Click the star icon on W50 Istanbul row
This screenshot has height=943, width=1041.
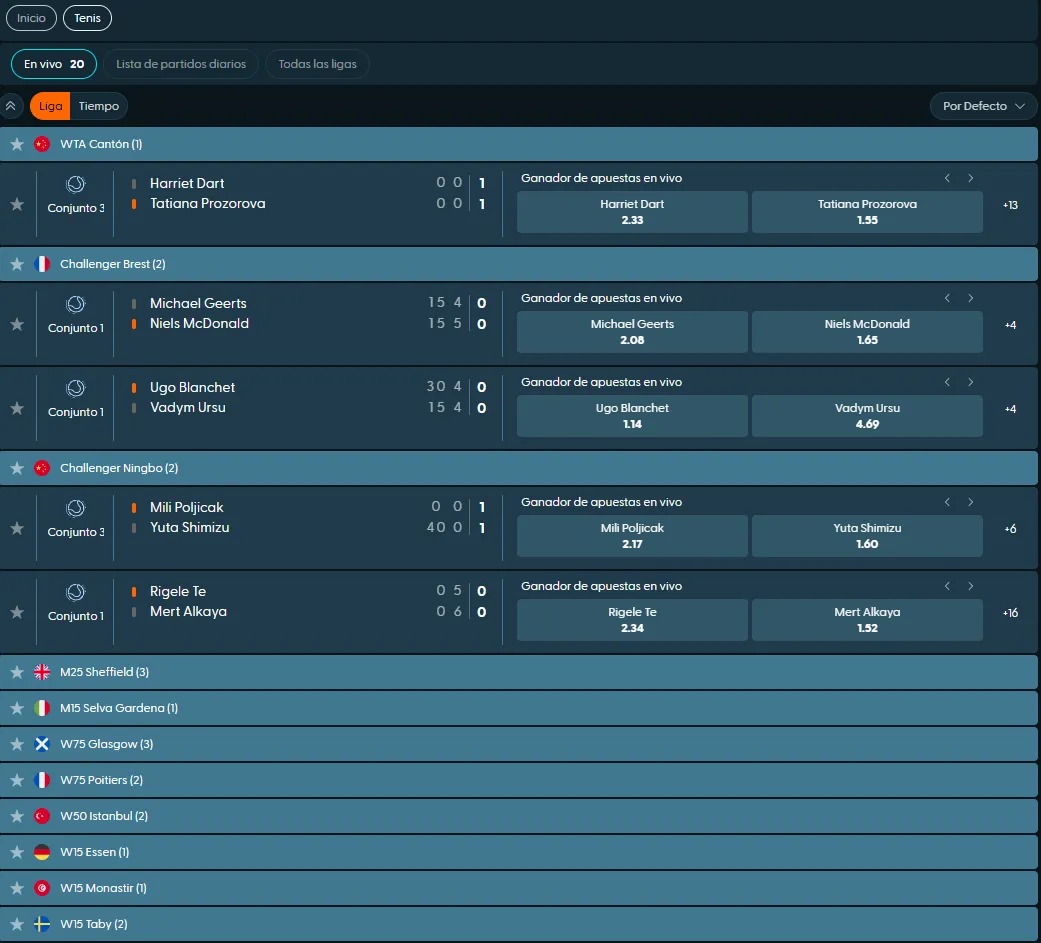17,816
